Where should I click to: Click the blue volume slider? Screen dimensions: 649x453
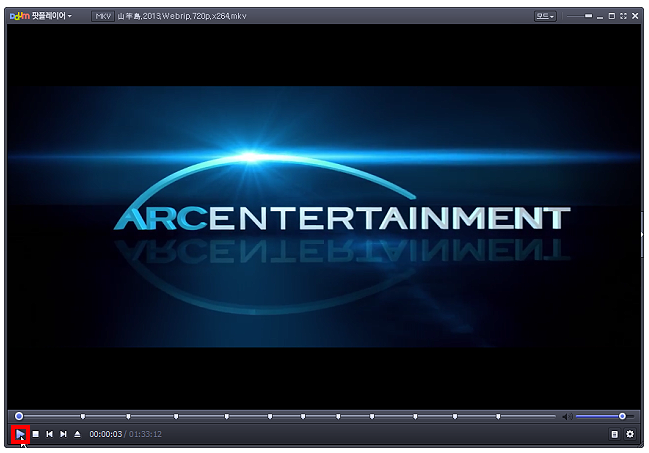(x=604, y=416)
